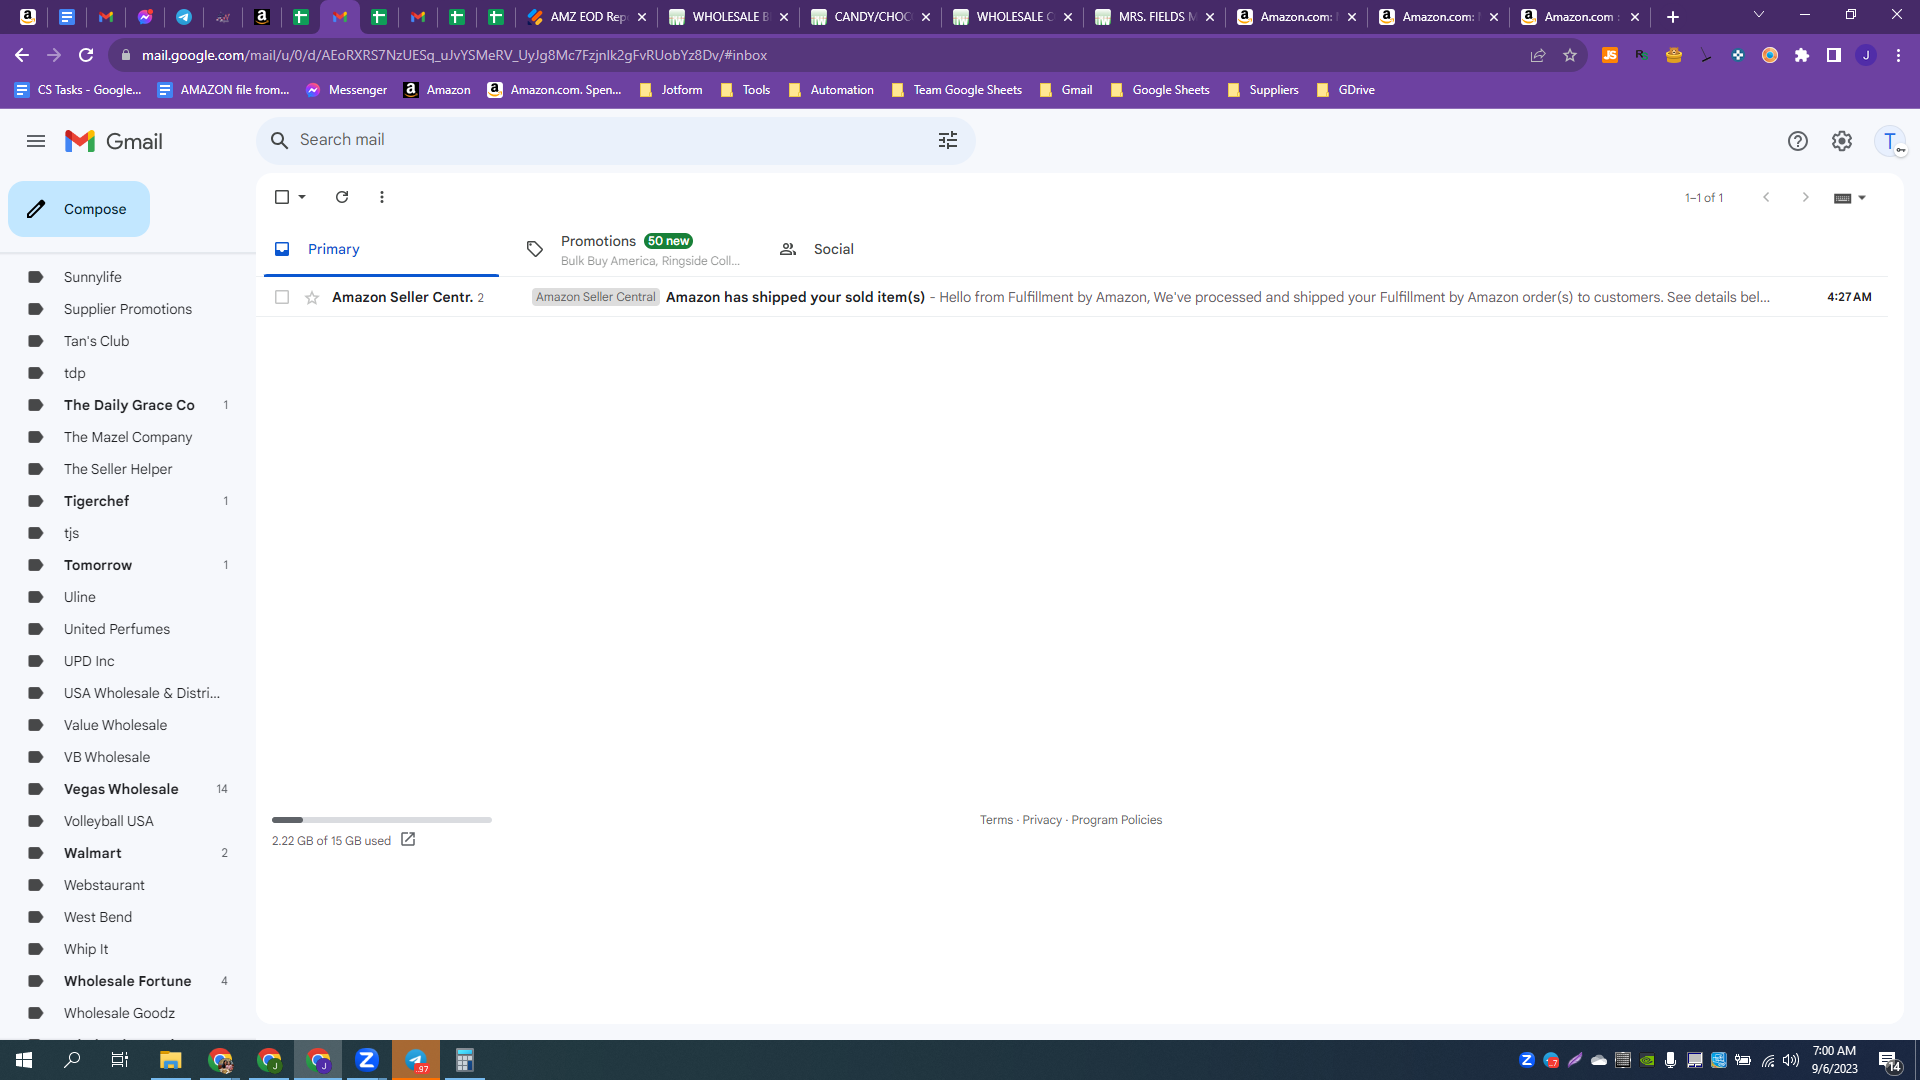
Task: Open the Windows Start menu
Action: tap(24, 1060)
